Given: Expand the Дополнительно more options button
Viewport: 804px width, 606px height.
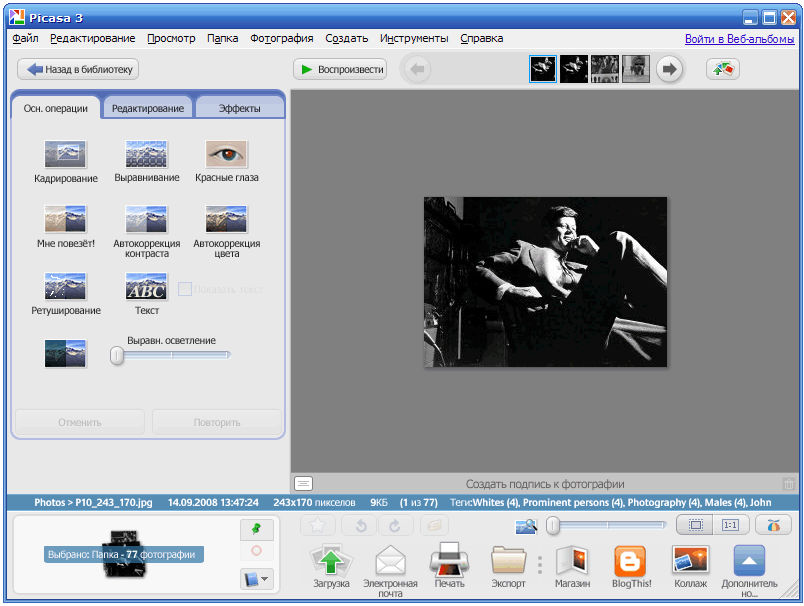Looking at the screenshot, I should [x=749, y=562].
